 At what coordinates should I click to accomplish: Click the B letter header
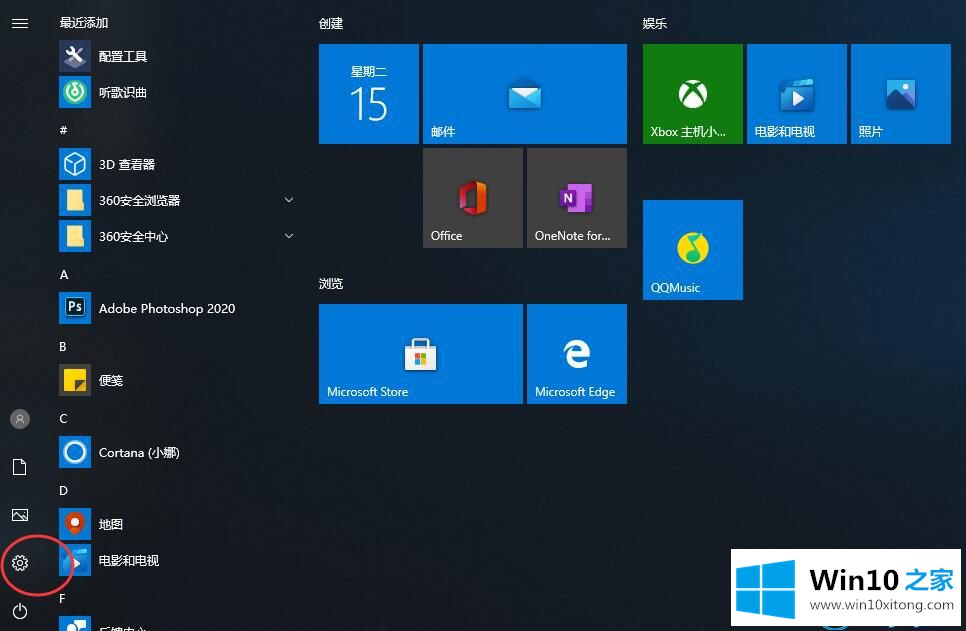point(63,347)
